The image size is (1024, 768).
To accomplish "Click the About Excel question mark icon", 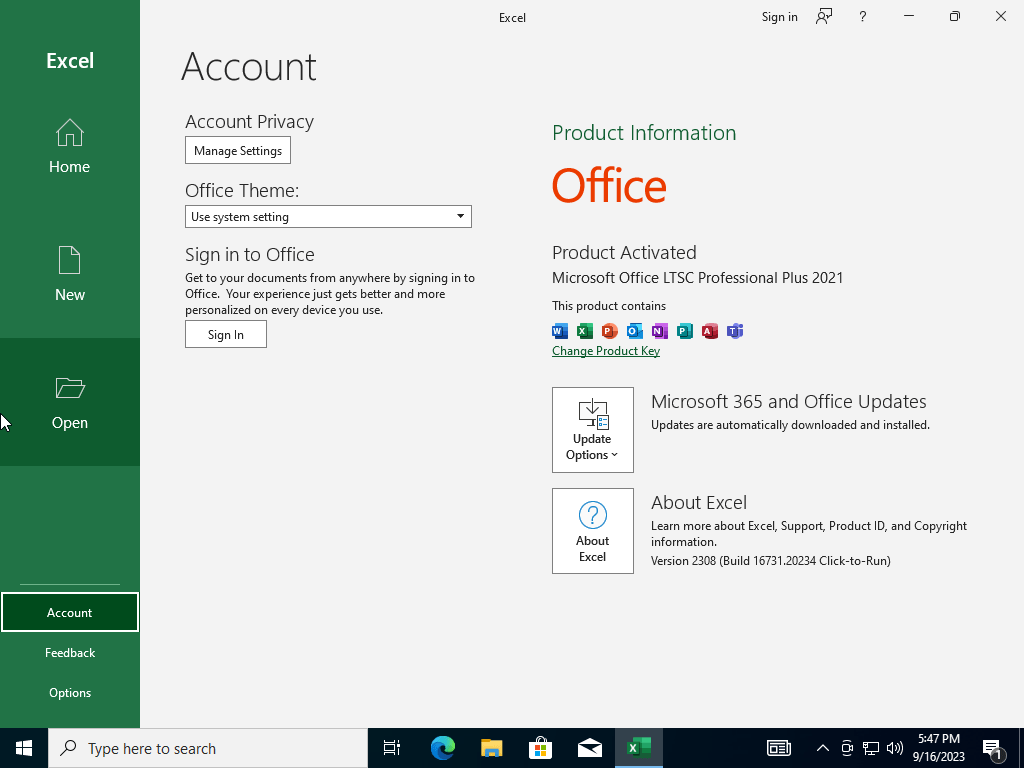I will coord(592,516).
